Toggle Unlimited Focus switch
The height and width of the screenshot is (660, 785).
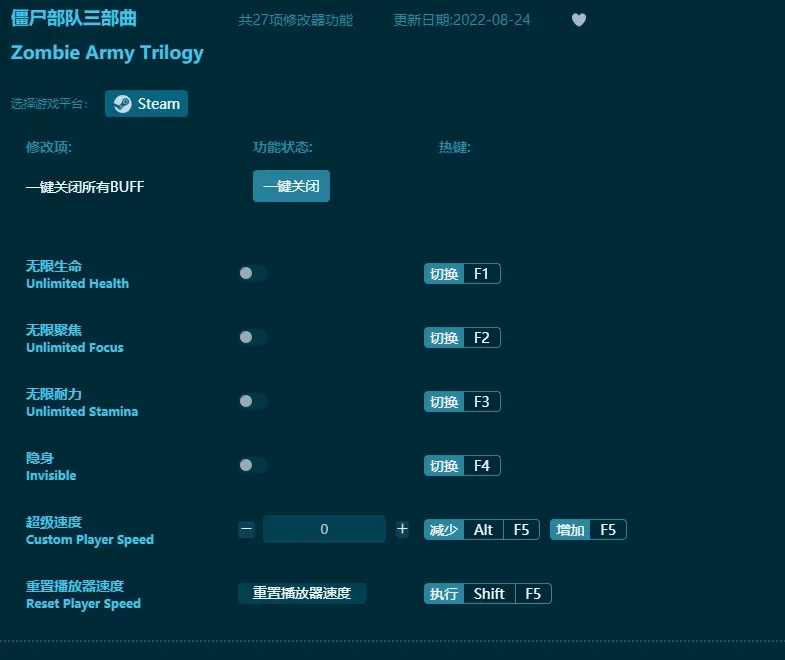tap(253, 338)
